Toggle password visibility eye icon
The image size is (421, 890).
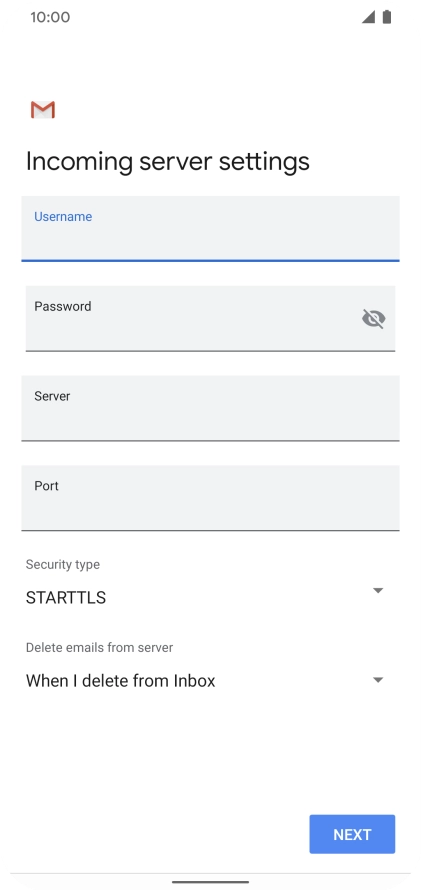click(x=373, y=318)
